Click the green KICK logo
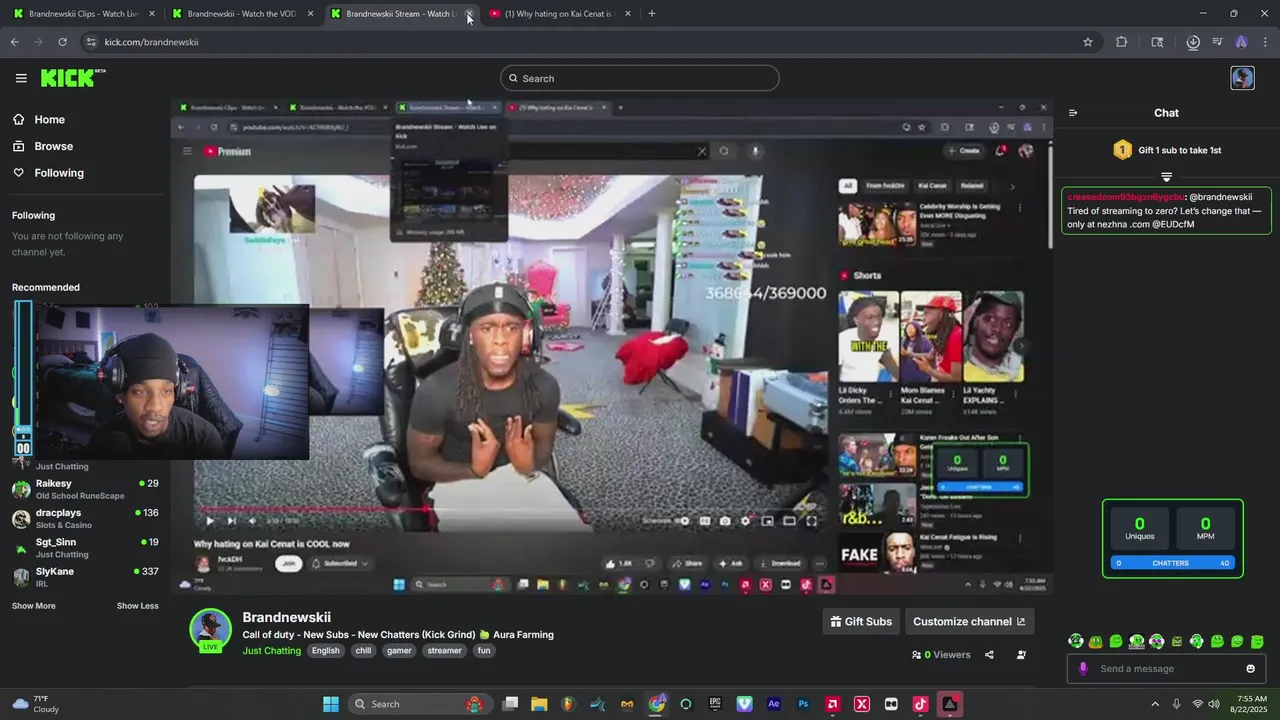The width and height of the screenshot is (1280, 720). (x=72, y=78)
